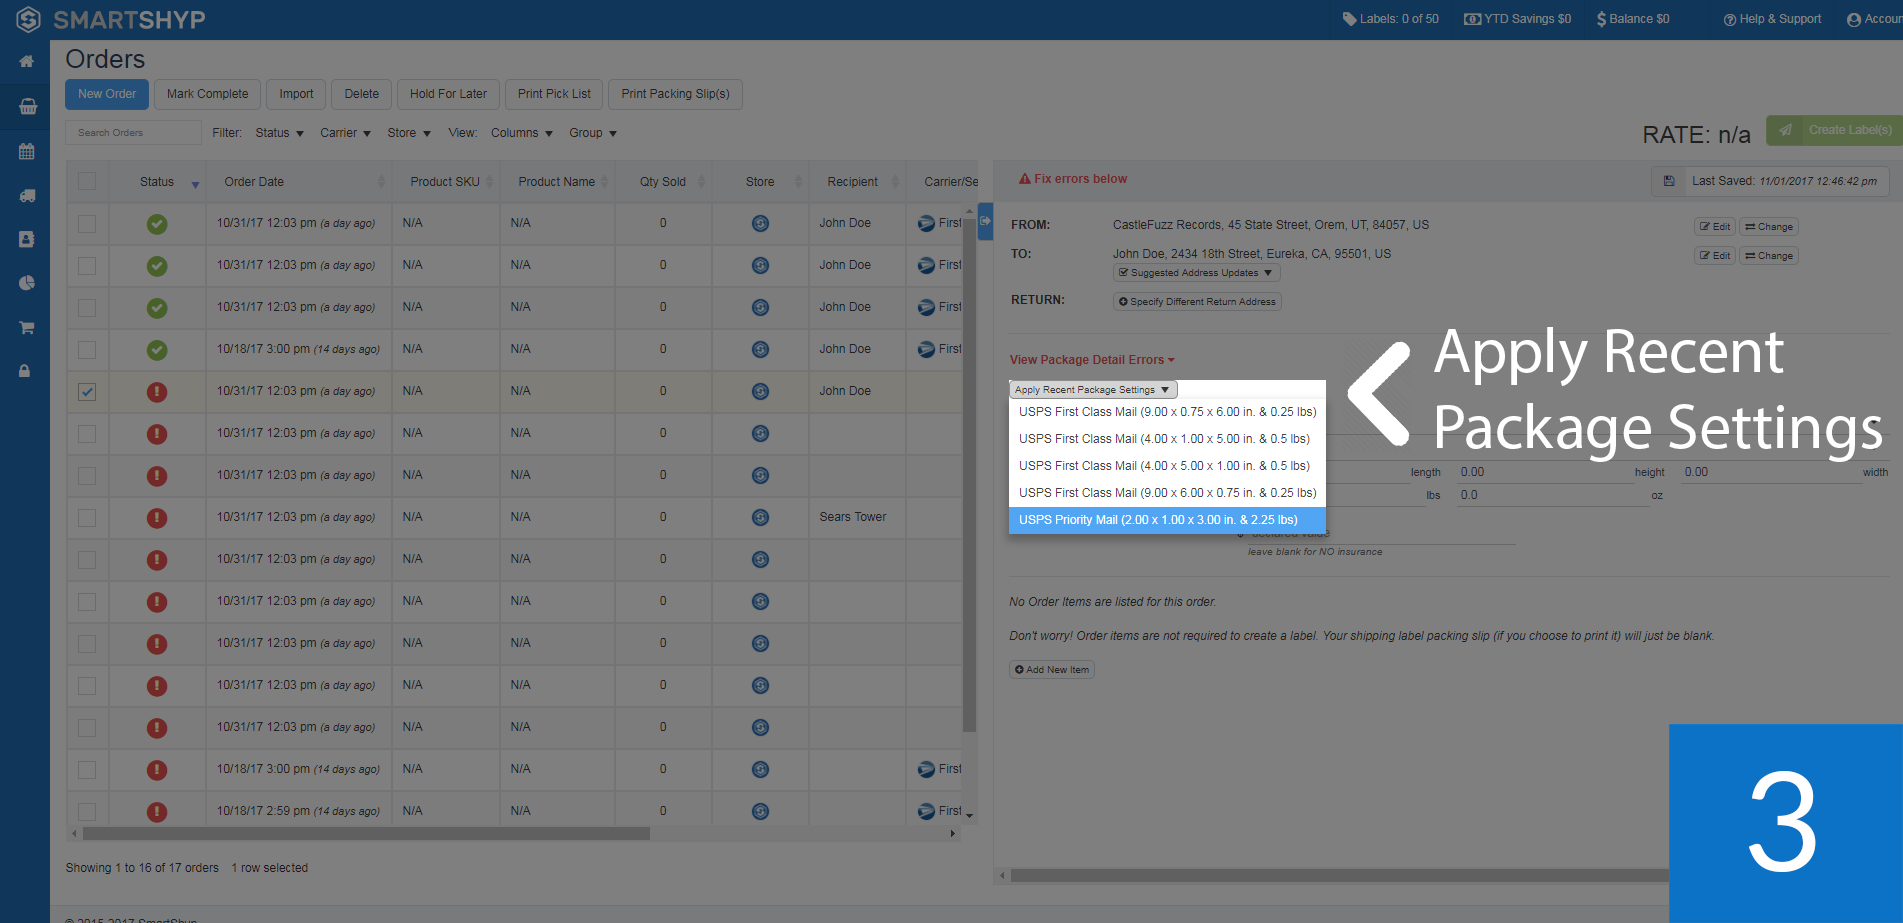The width and height of the screenshot is (1903, 923).
Task: Open the store basket sidebar icon
Action: pos(27,106)
